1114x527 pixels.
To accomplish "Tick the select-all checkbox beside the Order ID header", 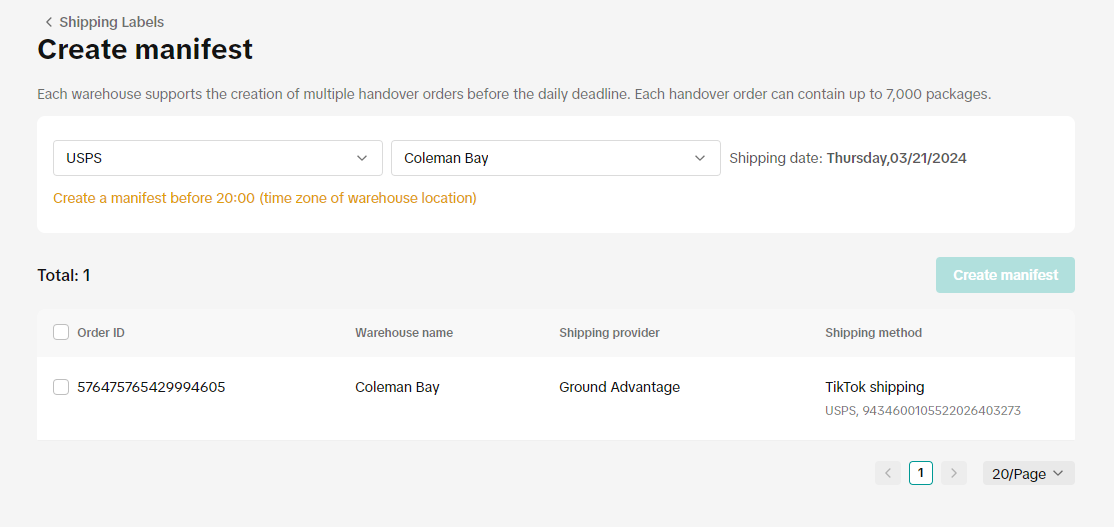I will tap(61, 333).
